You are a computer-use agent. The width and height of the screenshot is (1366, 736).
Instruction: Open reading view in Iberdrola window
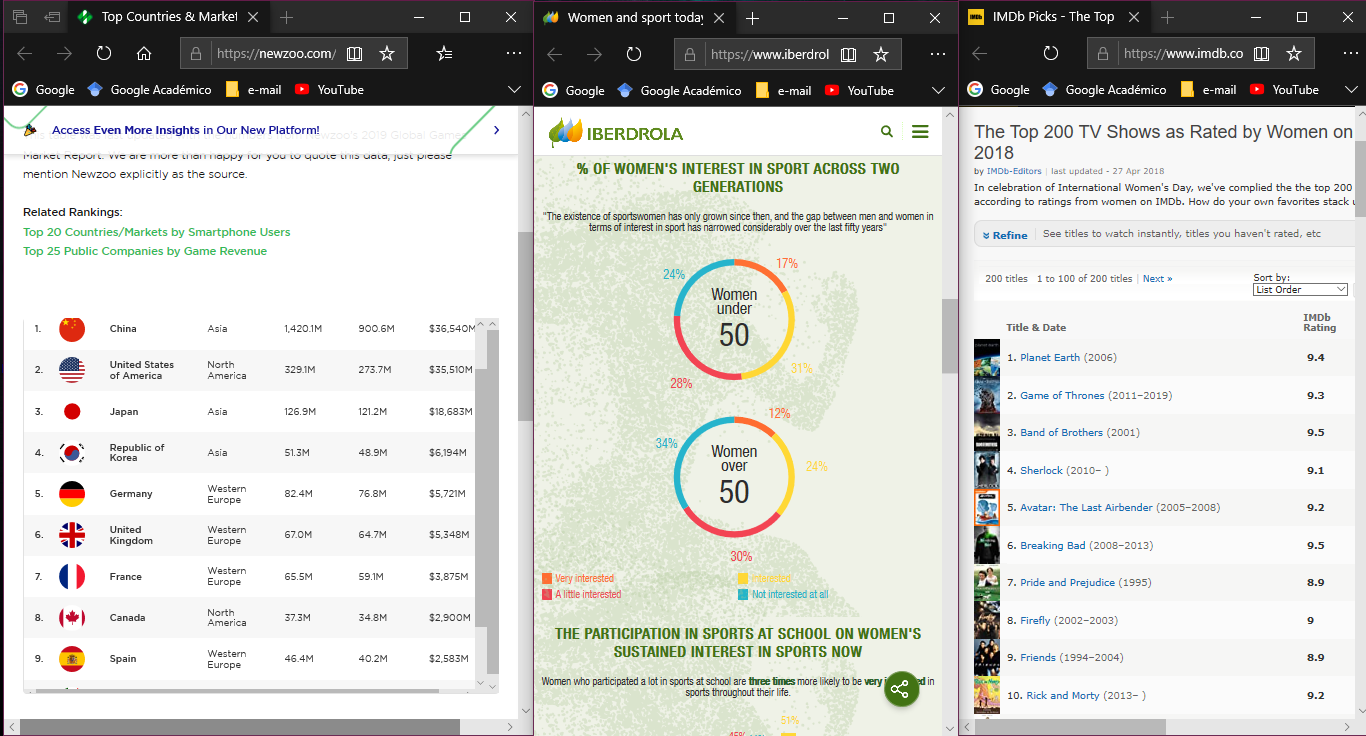[x=848, y=54]
